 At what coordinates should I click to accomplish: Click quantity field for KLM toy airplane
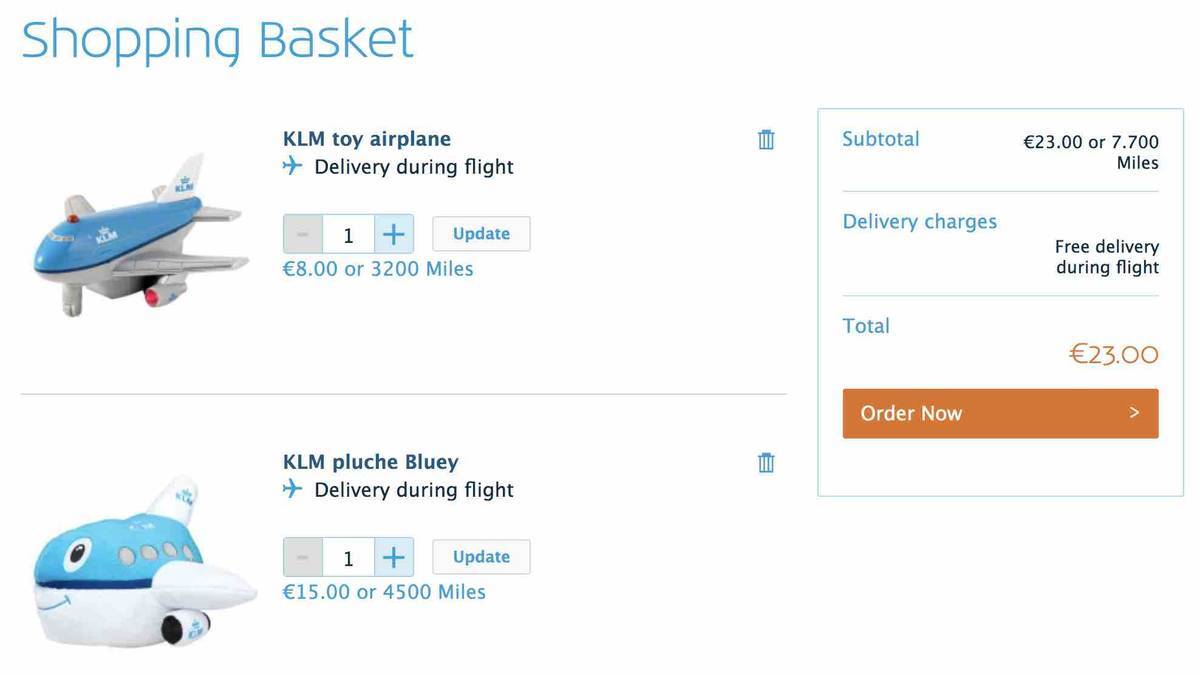(x=348, y=234)
